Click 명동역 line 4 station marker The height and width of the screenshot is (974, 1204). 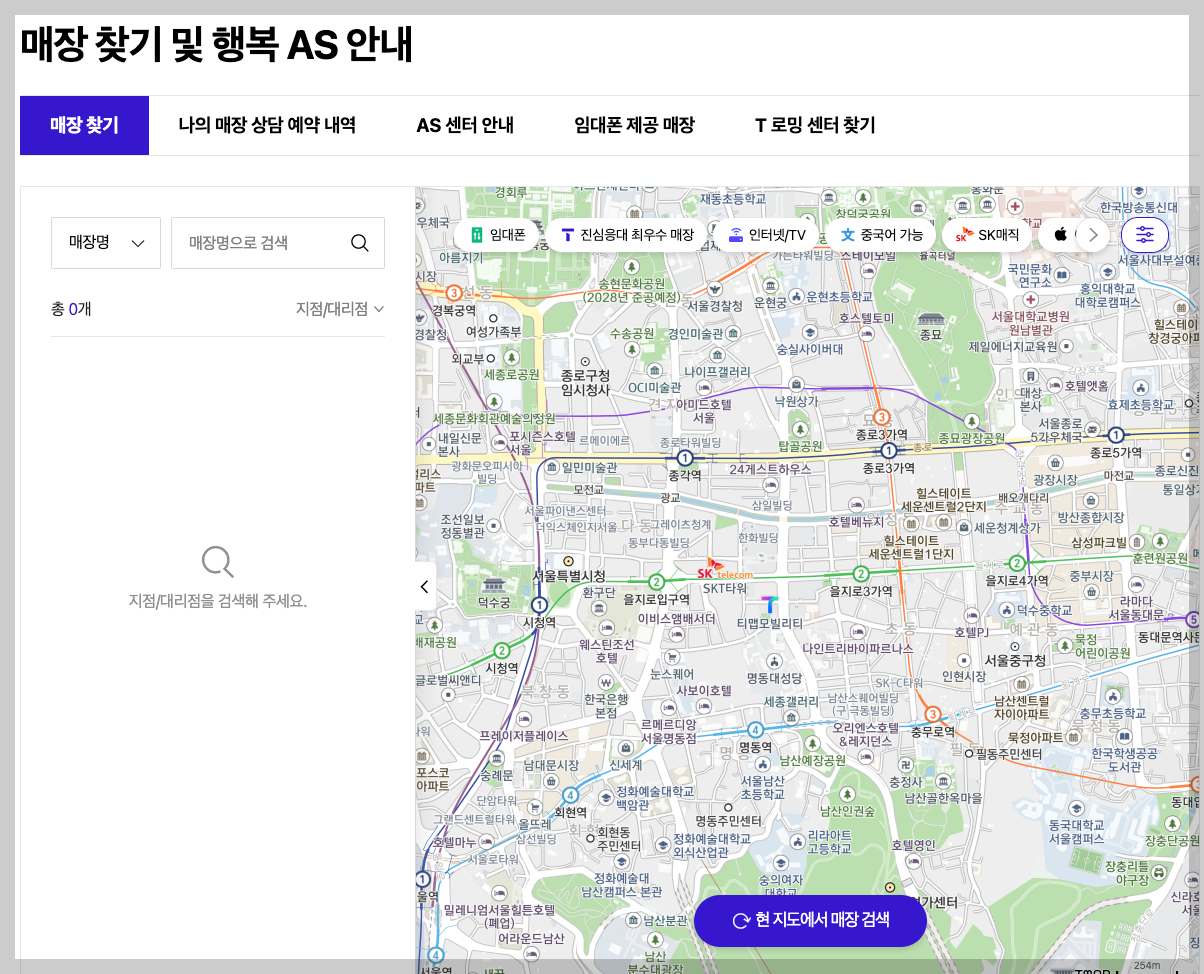(x=756, y=730)
